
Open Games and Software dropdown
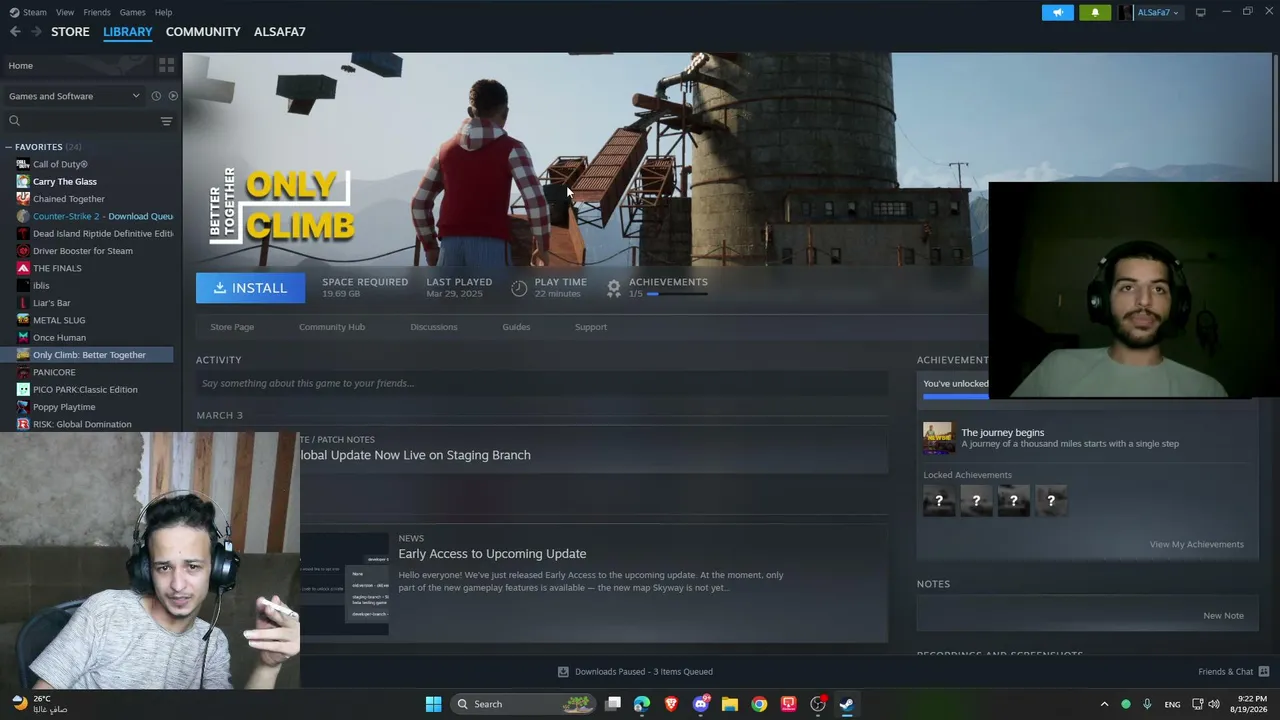click(x=74, y=96)
